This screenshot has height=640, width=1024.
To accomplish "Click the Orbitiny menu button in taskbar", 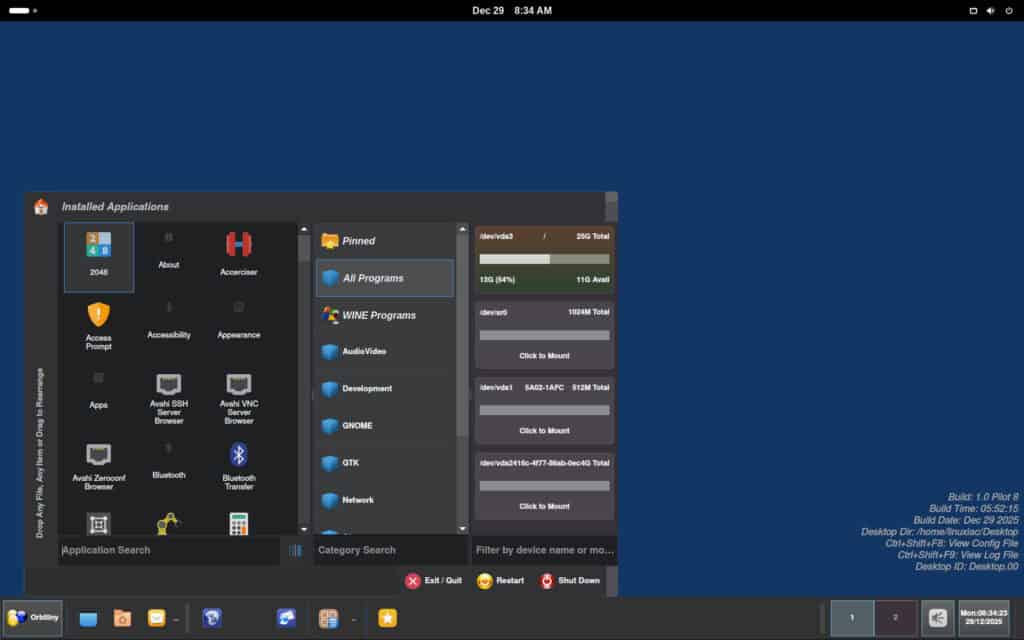I will point(33,617).
